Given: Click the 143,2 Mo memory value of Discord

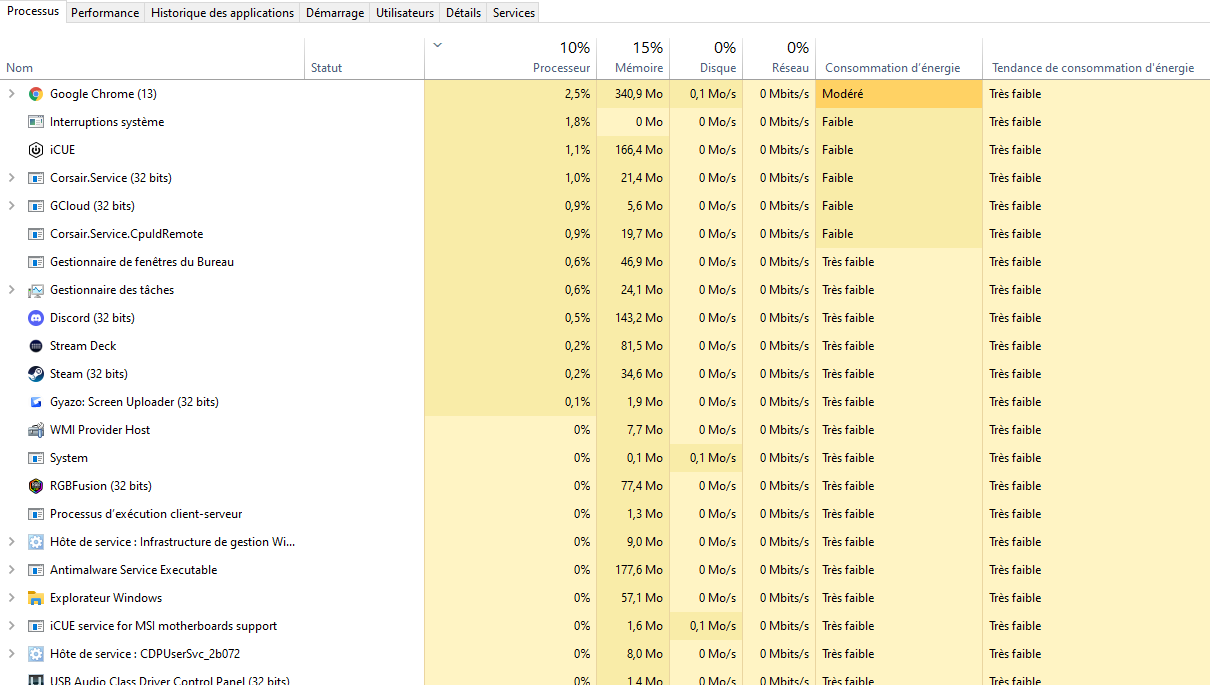Looking at the screenshot, I should click(x=638, y=318).
